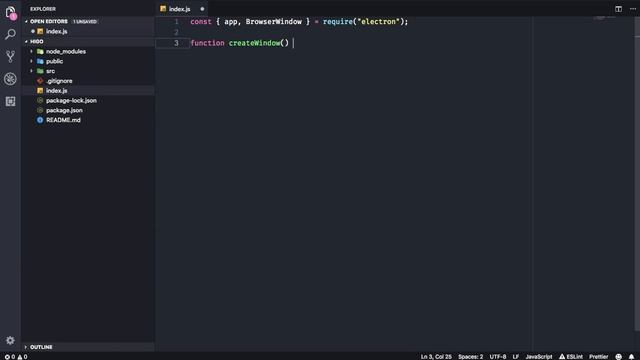Click the package.json file icon
Viewport: 640px width, 360px height.
pyautogui.click(x=40, y=110)
